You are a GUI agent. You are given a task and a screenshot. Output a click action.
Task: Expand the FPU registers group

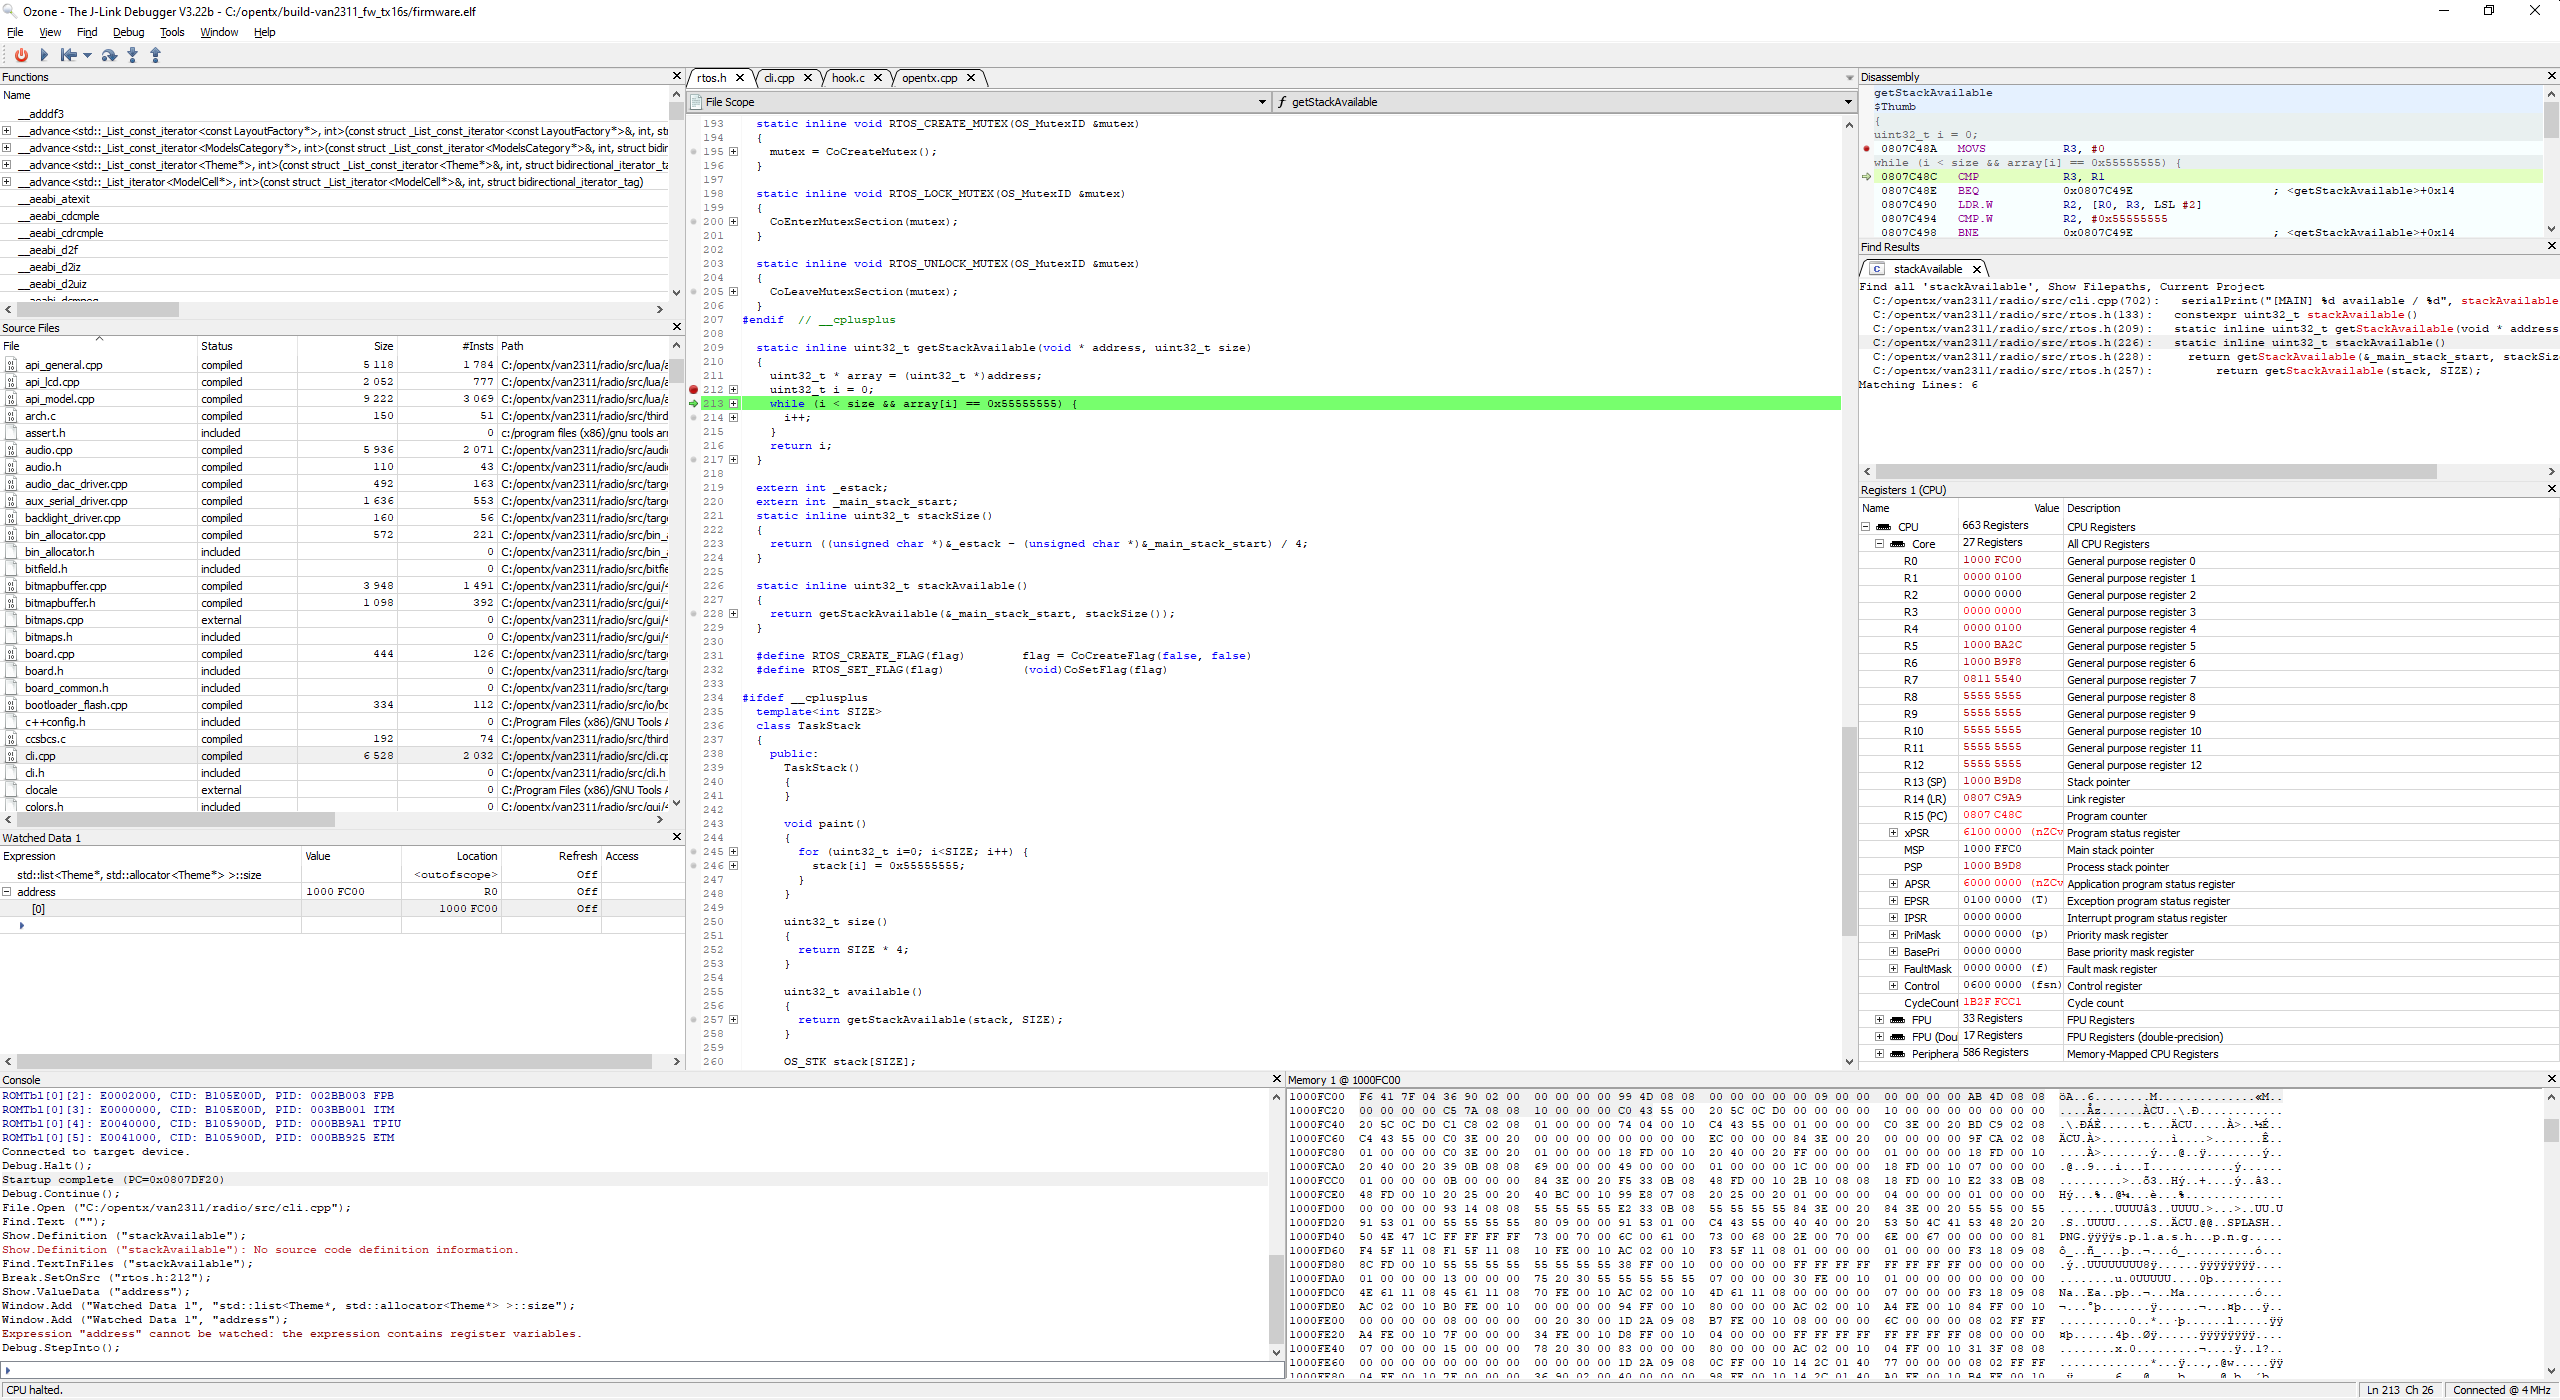pyautogui.click(x=1879, y=1020)
